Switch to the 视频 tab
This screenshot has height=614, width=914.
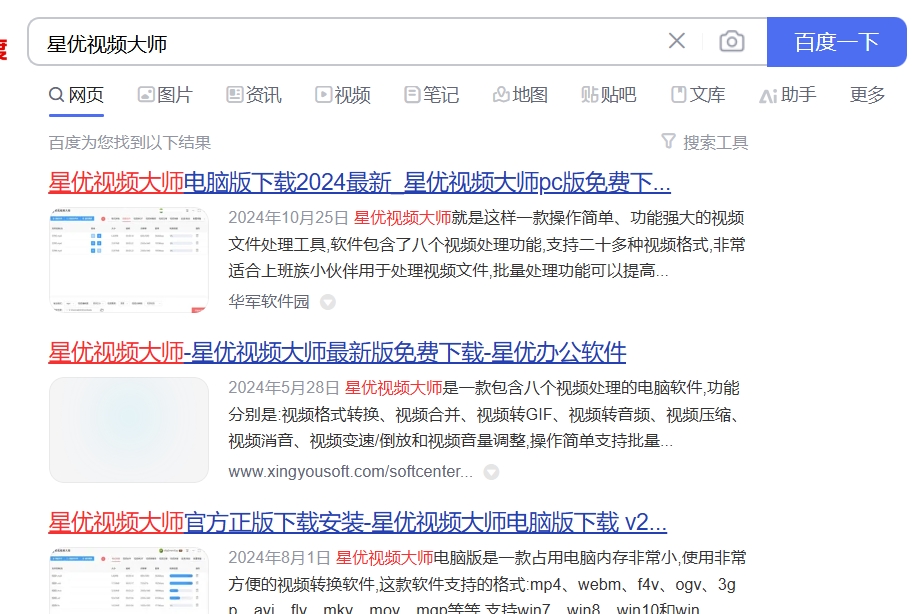click(343, 94)
